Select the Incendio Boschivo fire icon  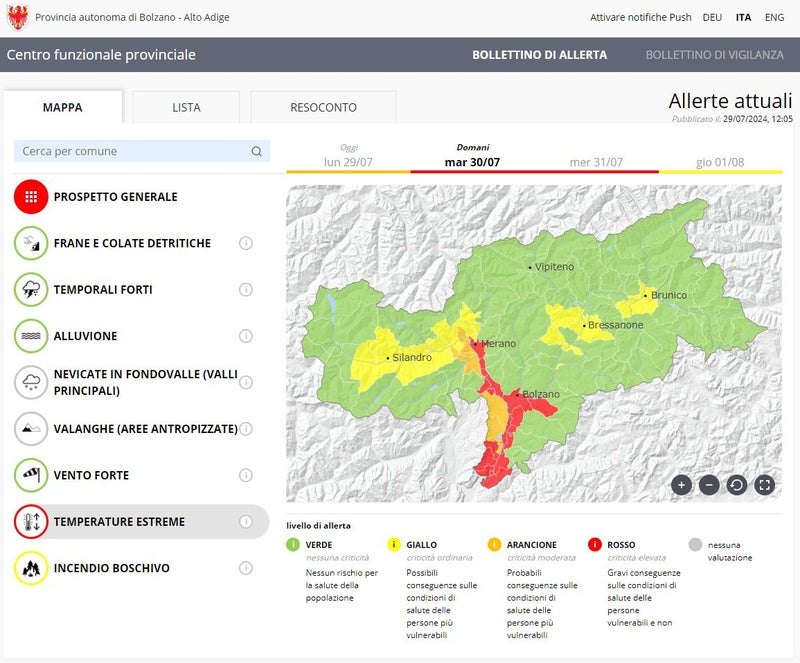31,568
